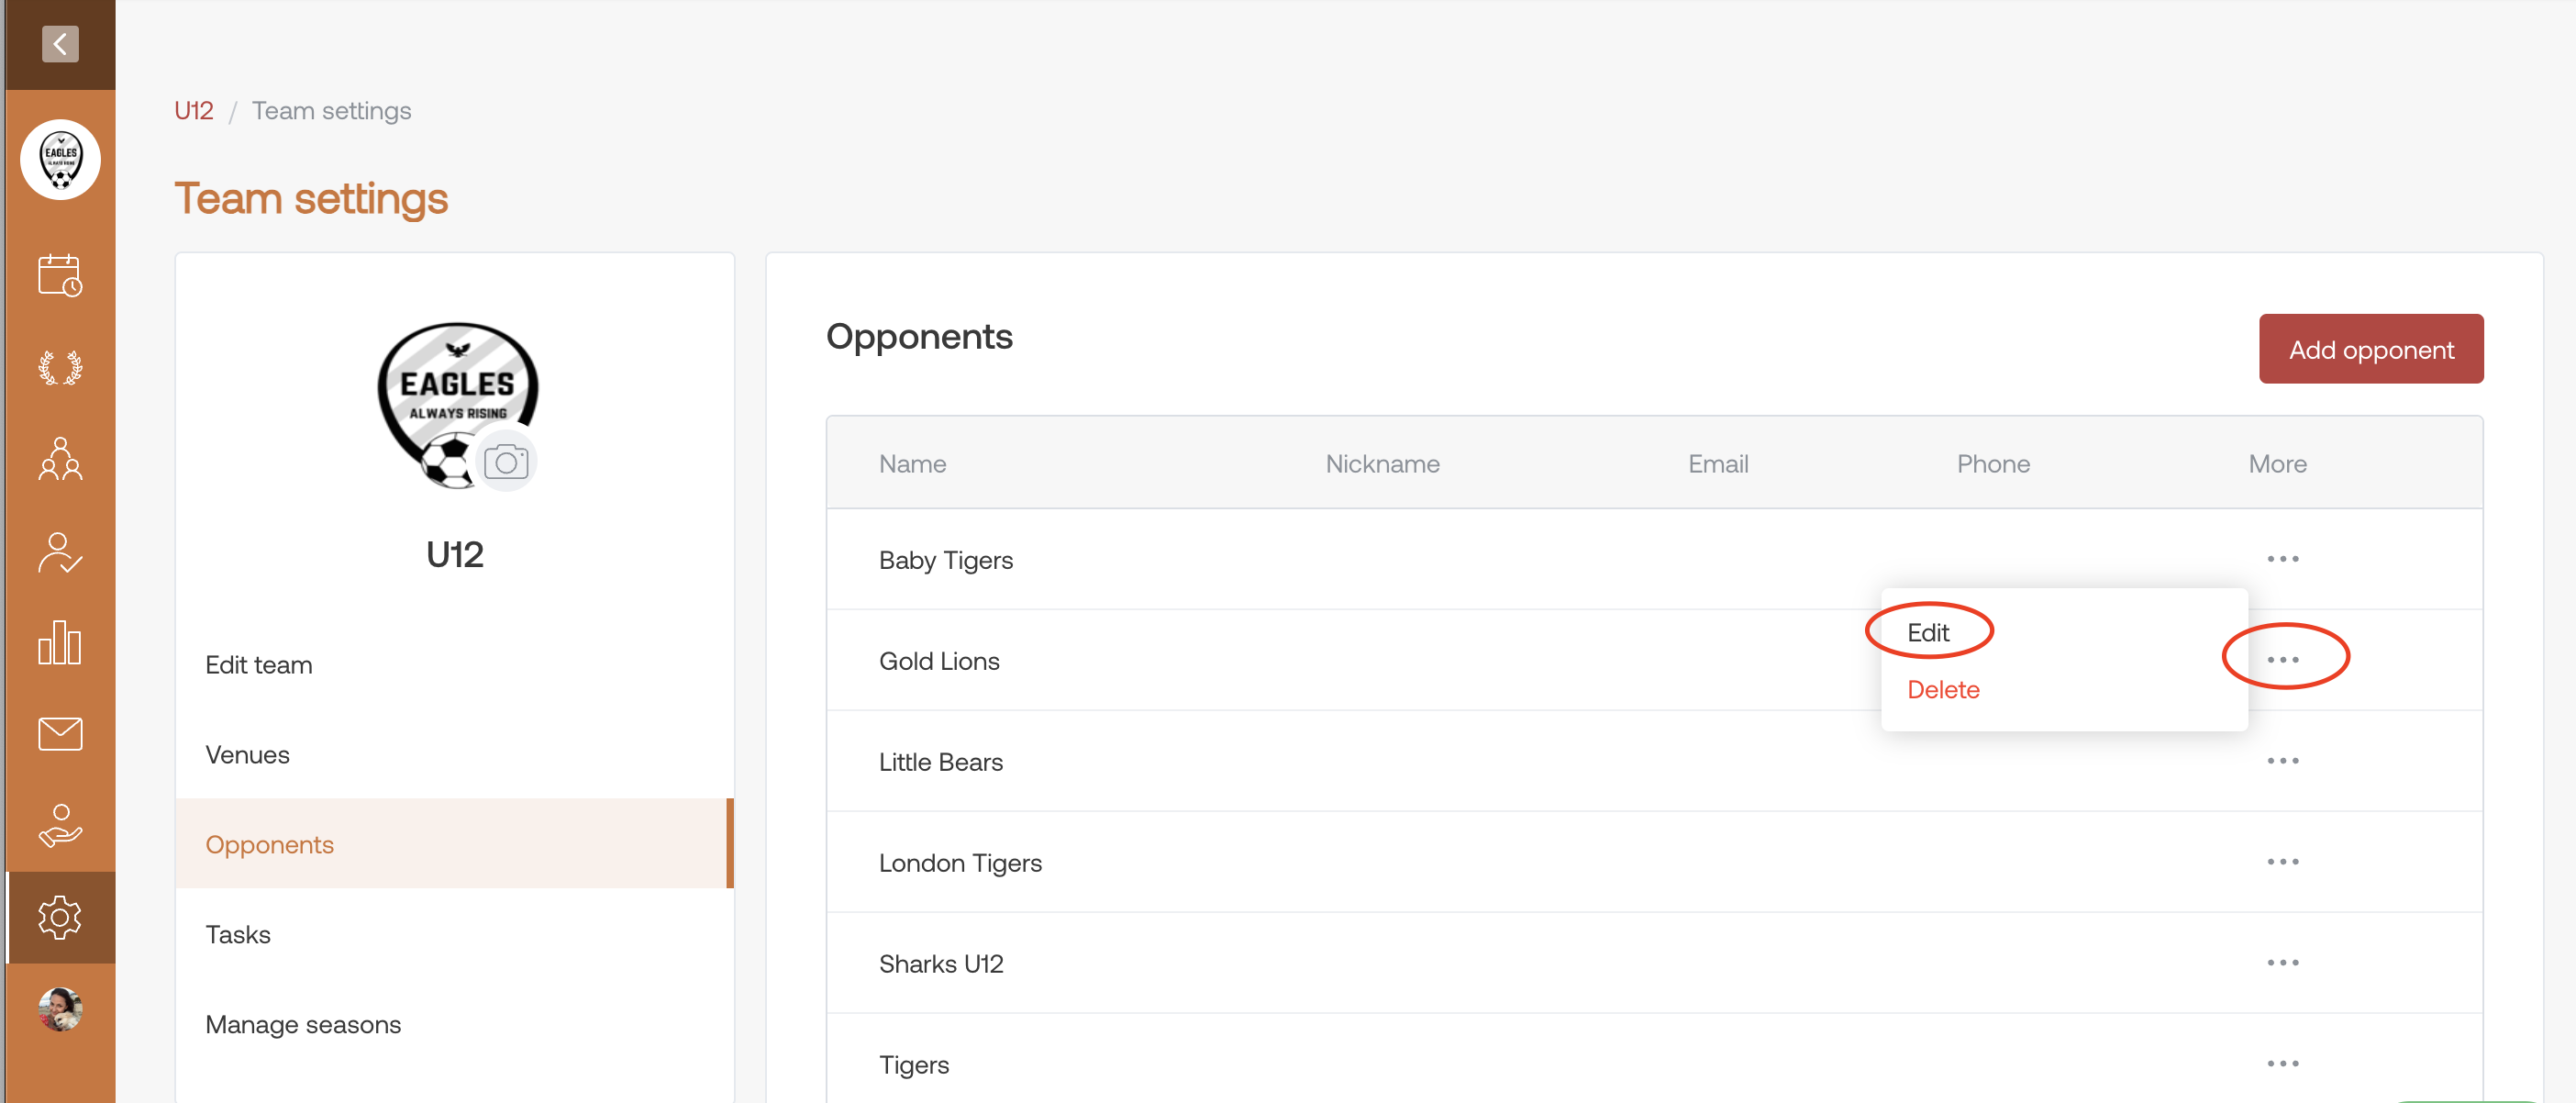Click the Add opponent button
This screenshot has width=2576, height=1103.
point(2370,349)
